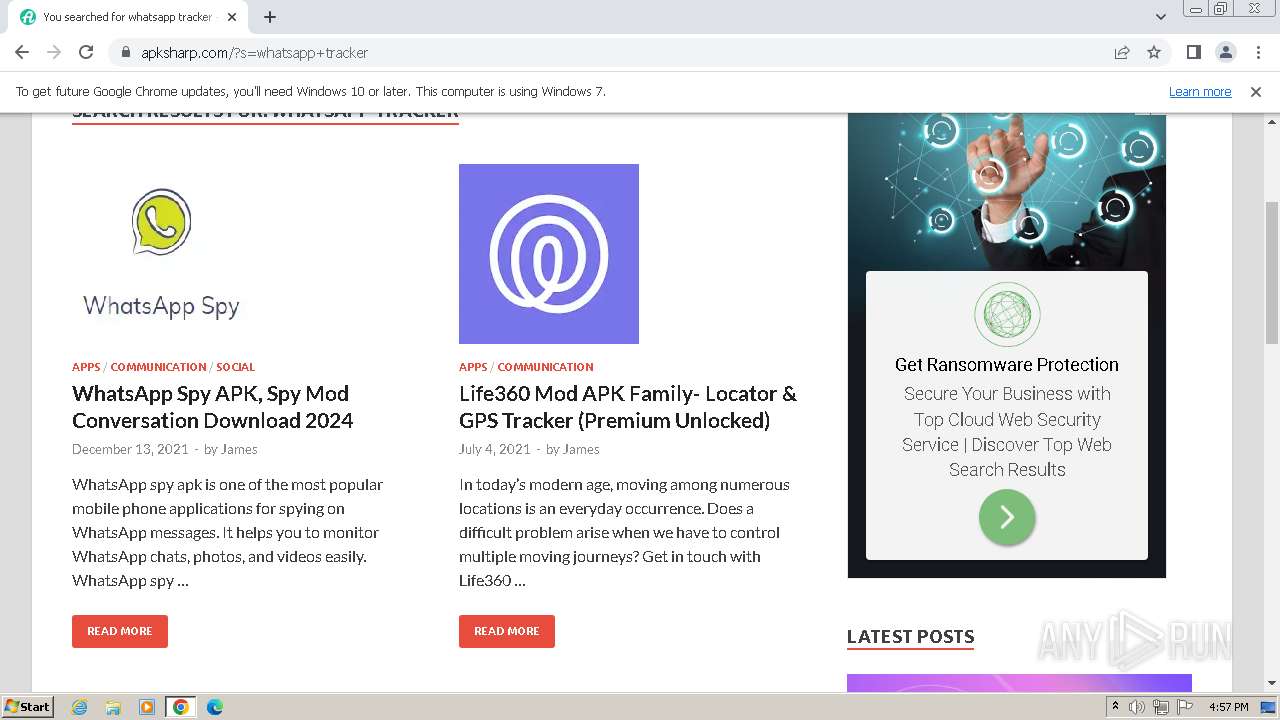The height and width of the screenshot is (720, 1280).
Task: Open COMMUNICATION category under Life360 post
Action: pos(545,367)
